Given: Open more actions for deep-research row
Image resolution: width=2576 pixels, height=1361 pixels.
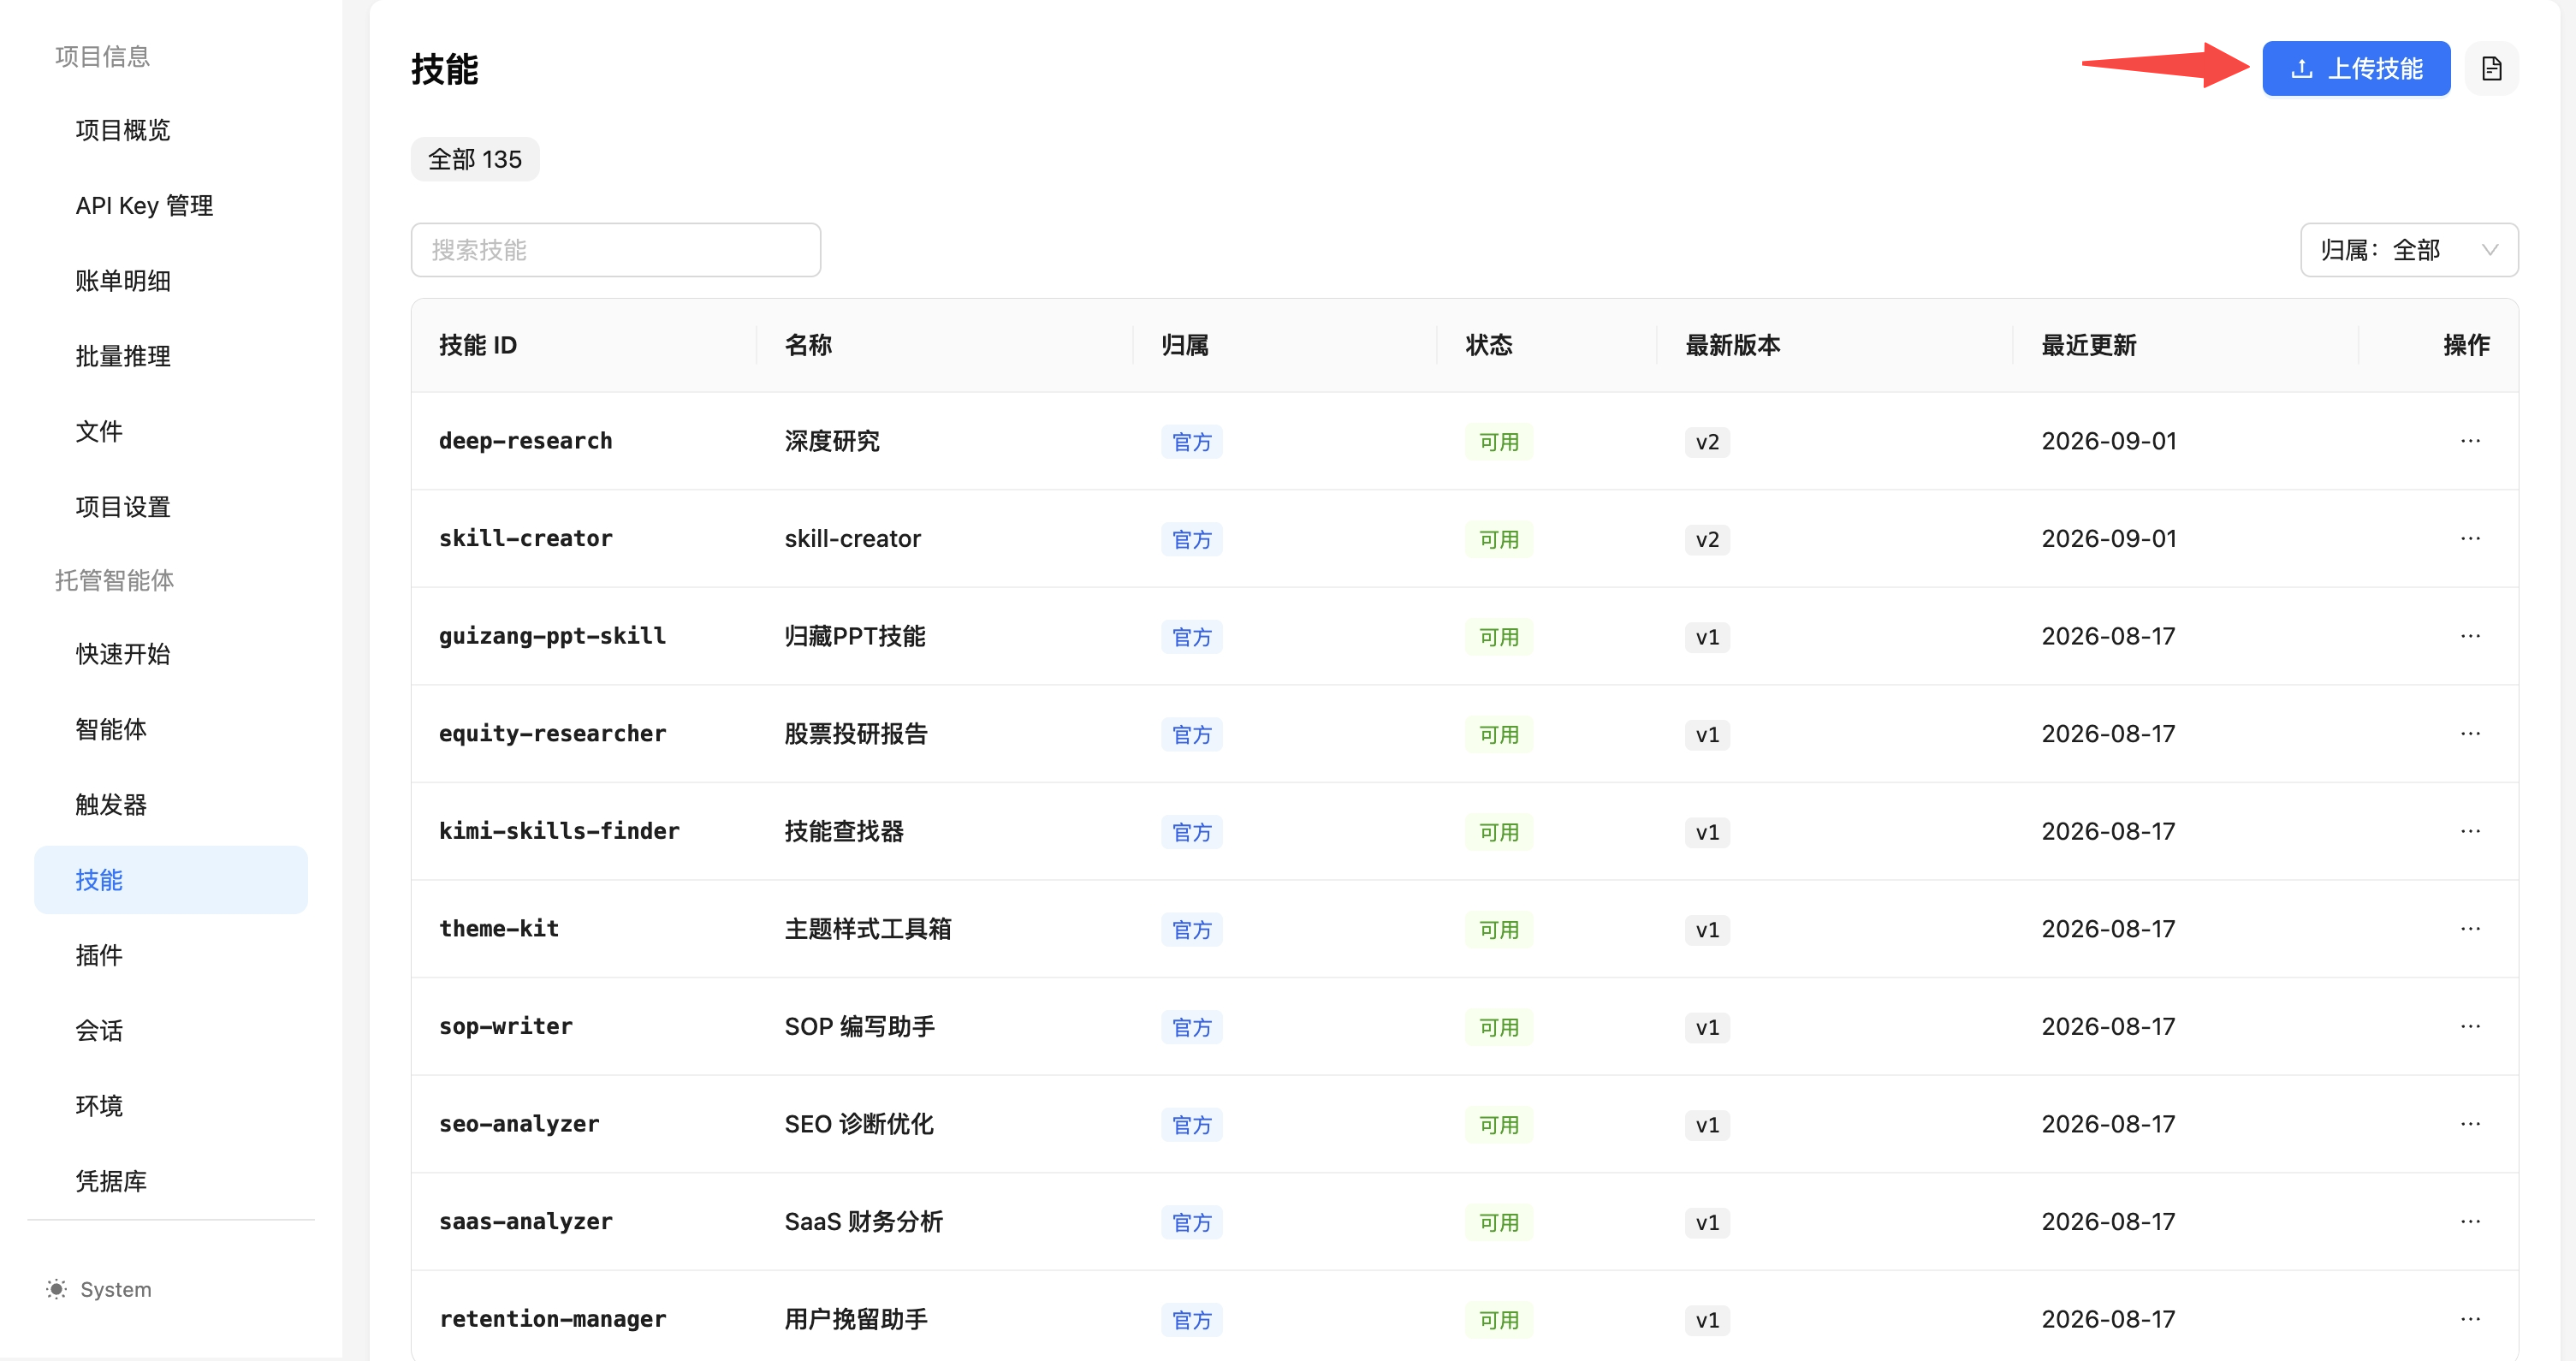Looking at the screenshot, I should coord(2470,441).
